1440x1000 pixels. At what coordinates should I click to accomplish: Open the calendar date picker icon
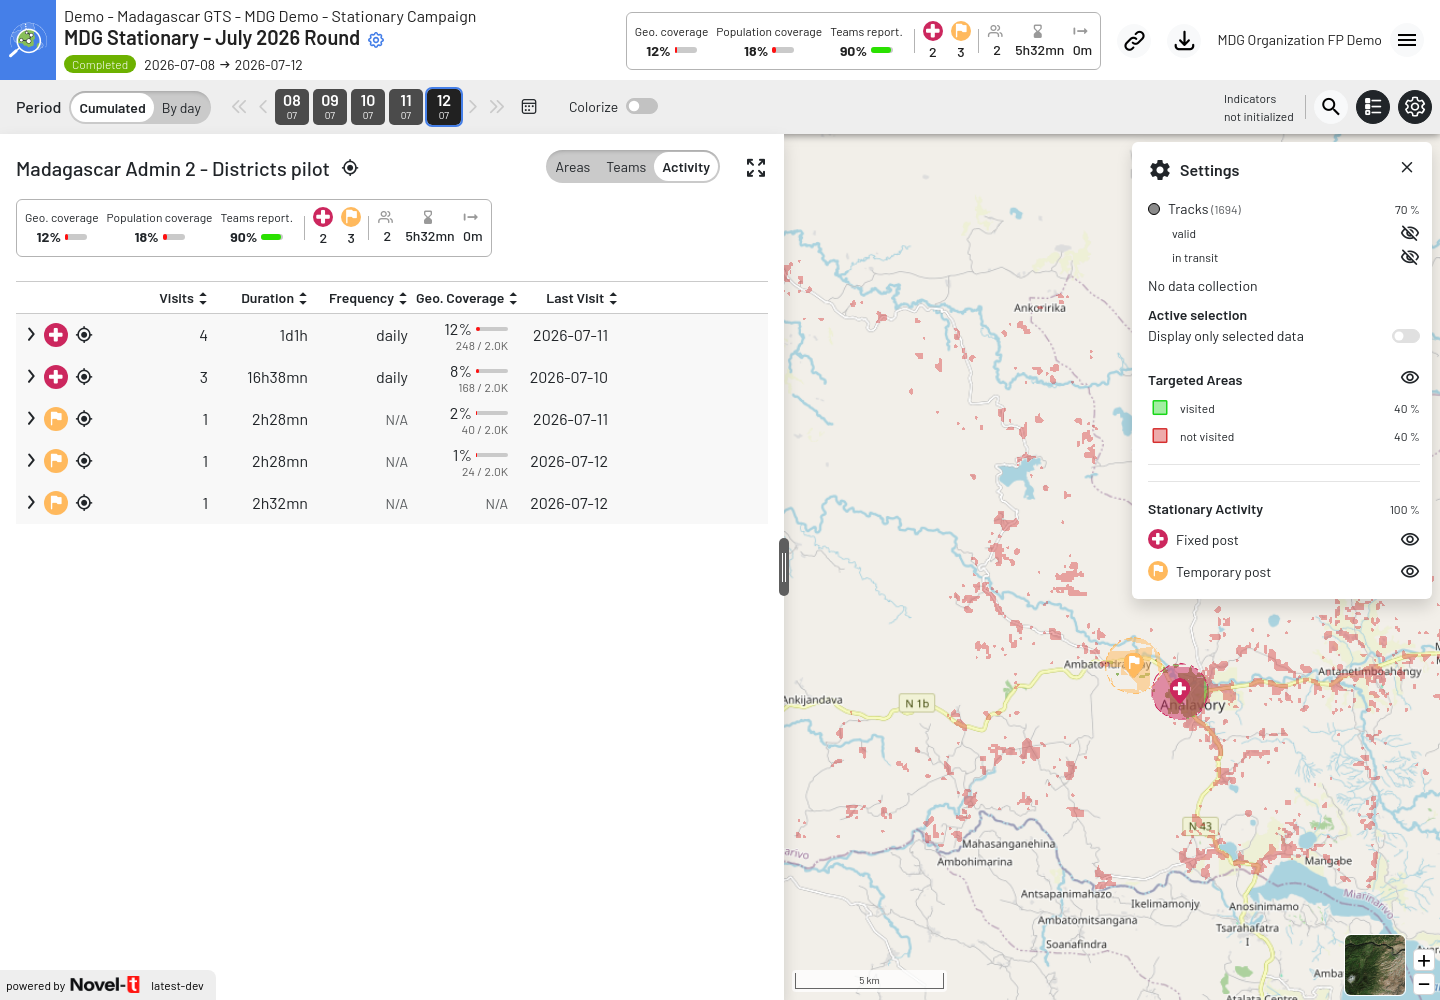(x=529, y=107)
